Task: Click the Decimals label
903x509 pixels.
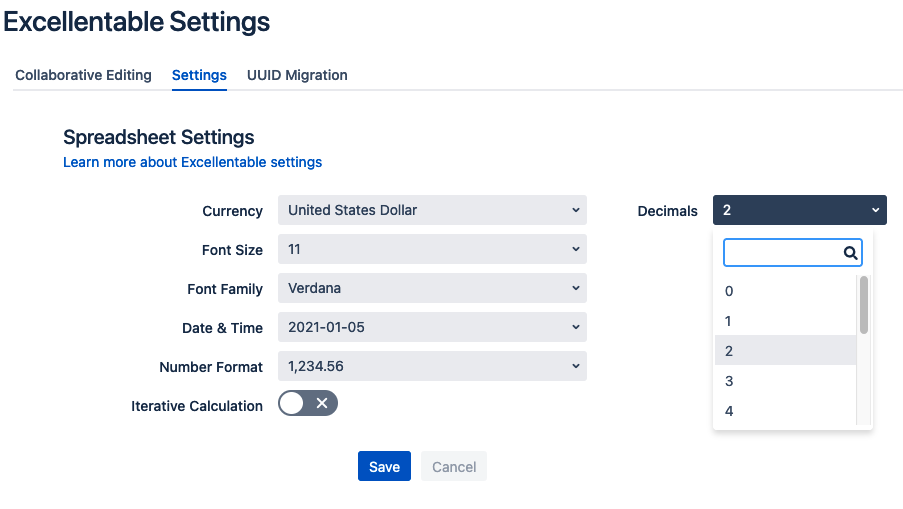Action: [667, 211]
